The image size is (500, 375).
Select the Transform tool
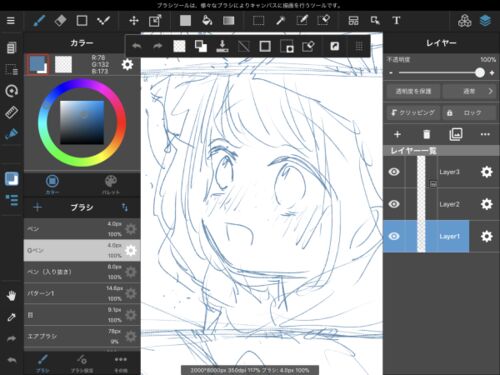point(155,21)
